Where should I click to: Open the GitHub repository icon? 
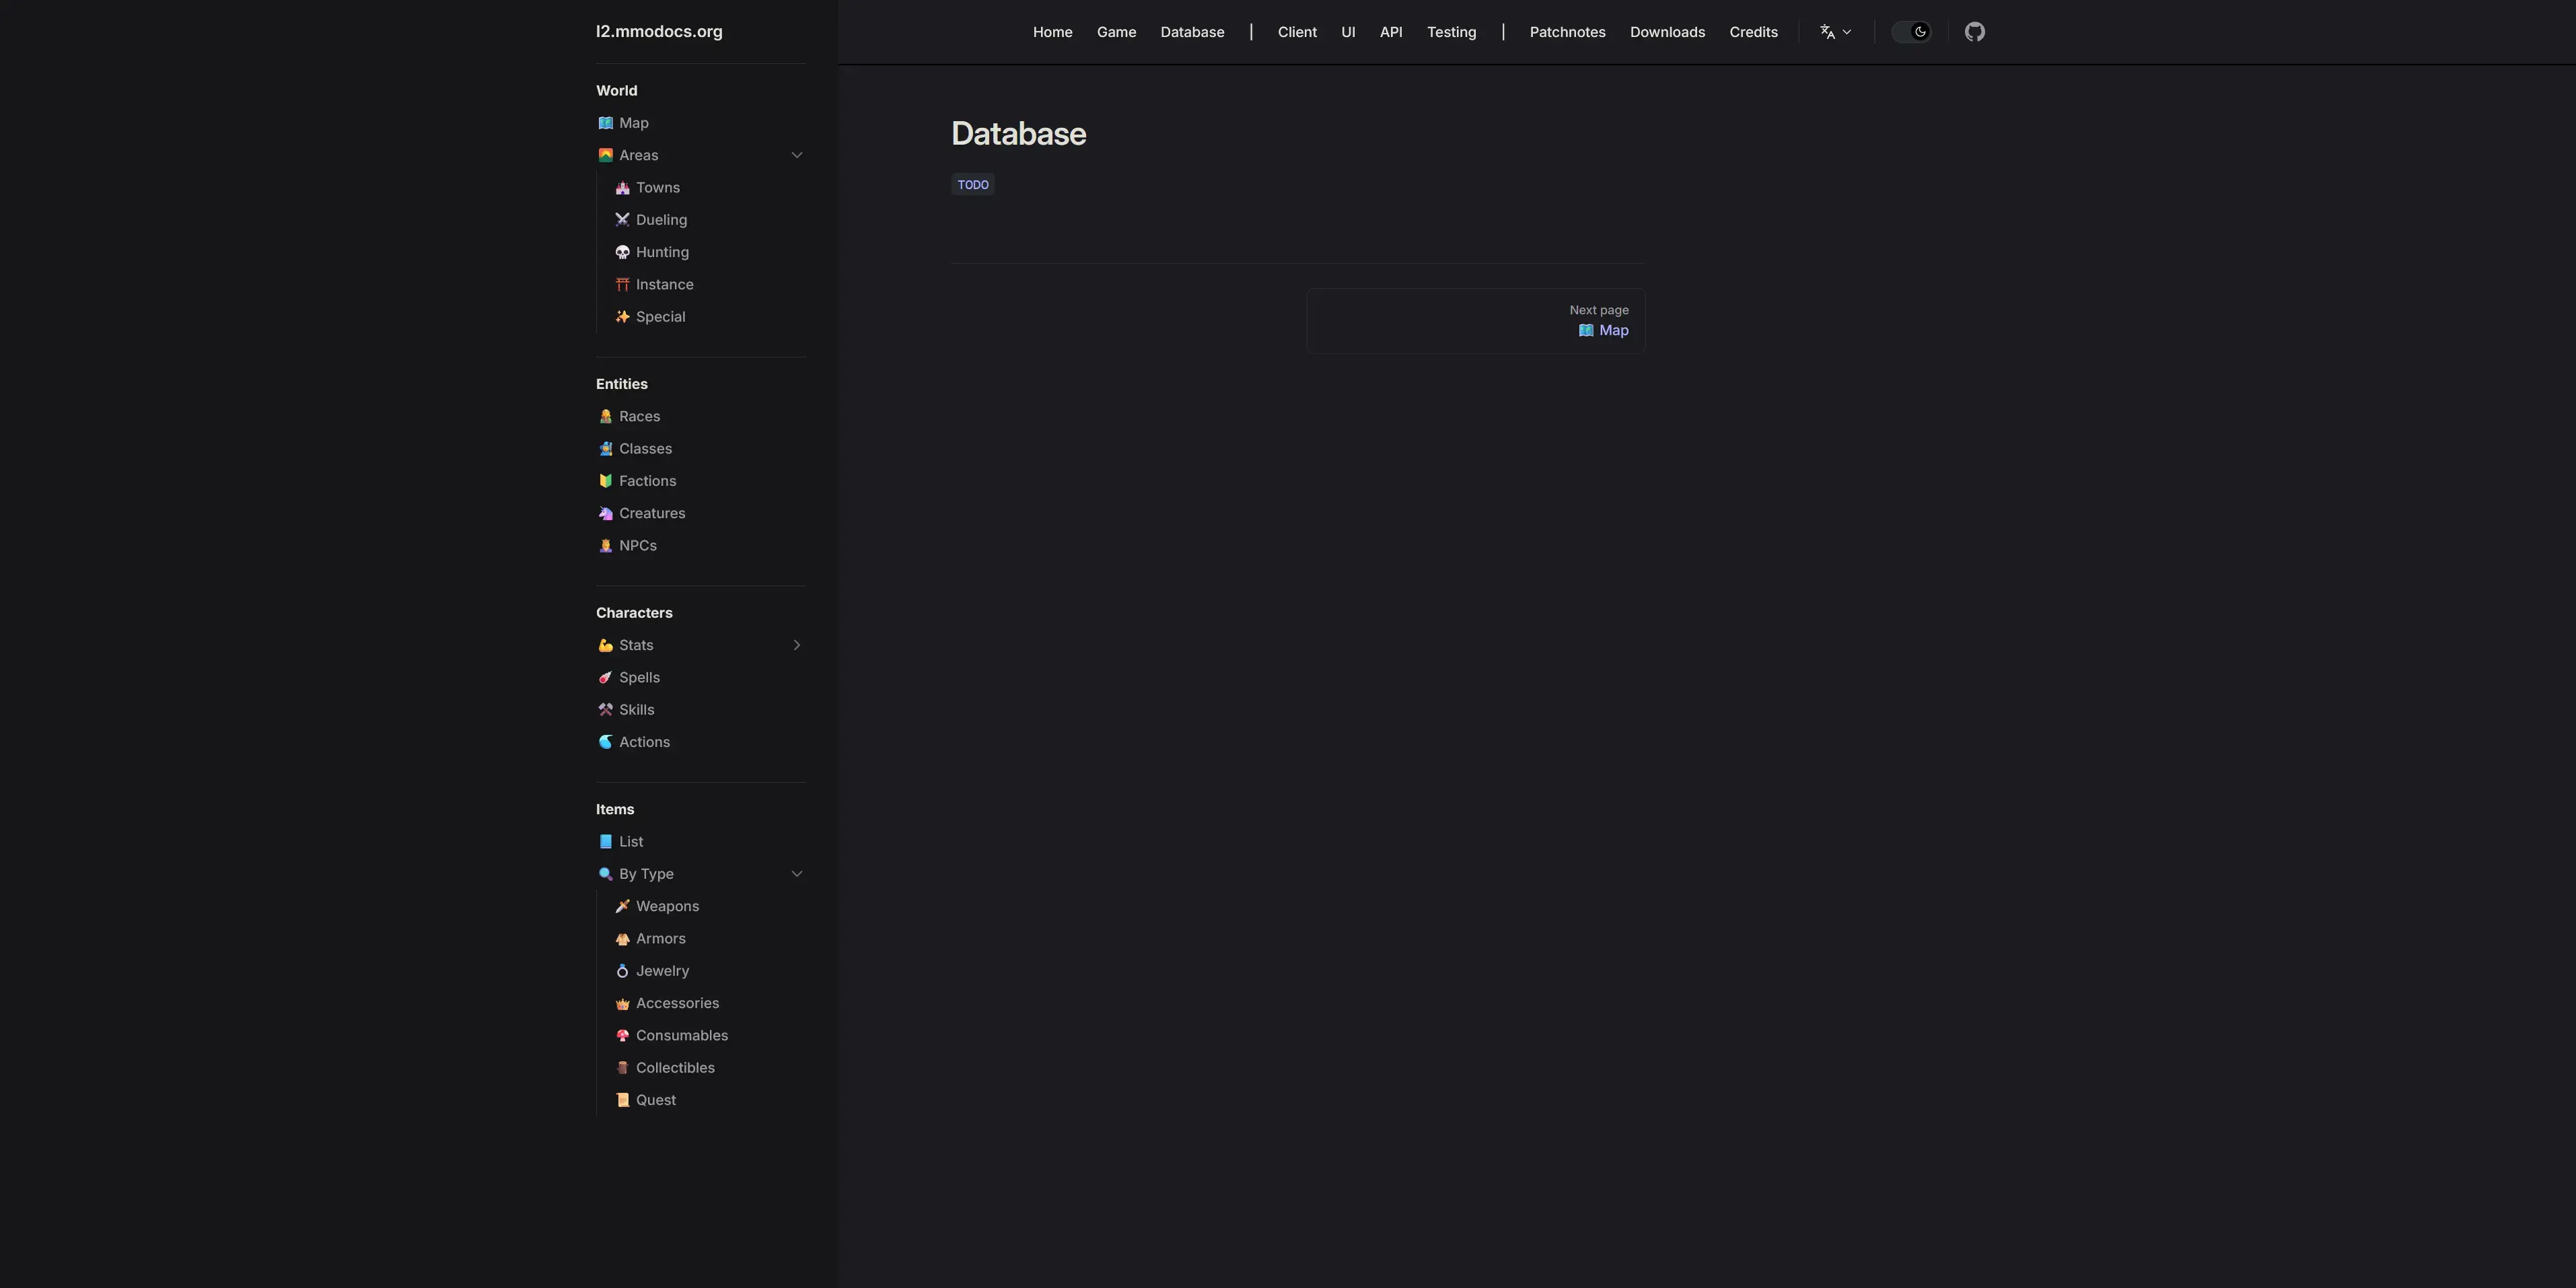[x=1974, y=32]
